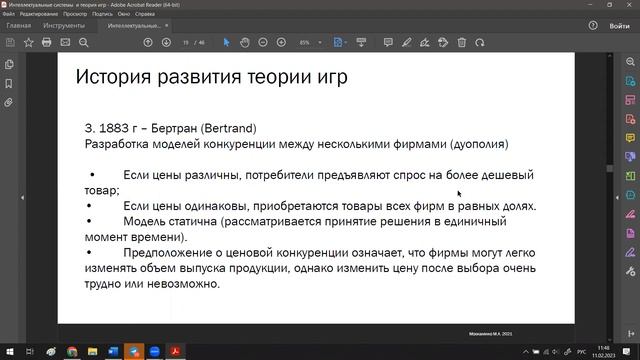
Task: Zoom out with the minus circle
Action: tap(263, 42)
